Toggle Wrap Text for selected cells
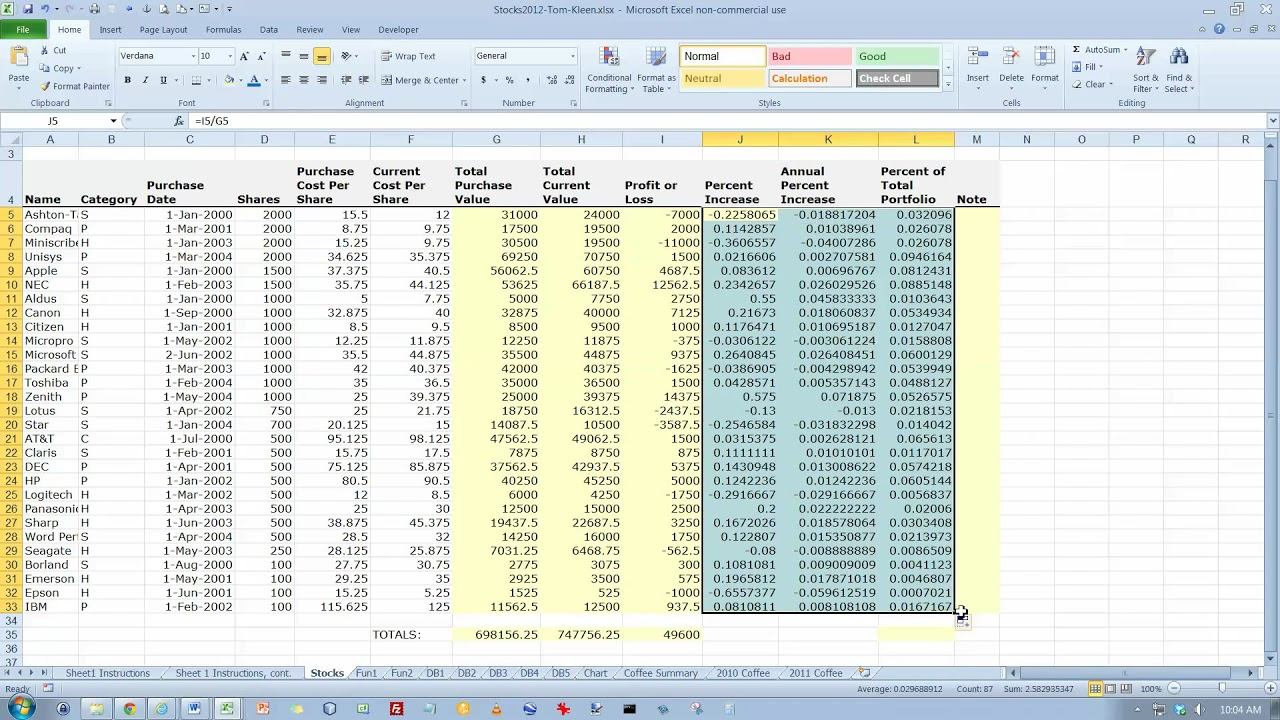 (x=408, y=56)
